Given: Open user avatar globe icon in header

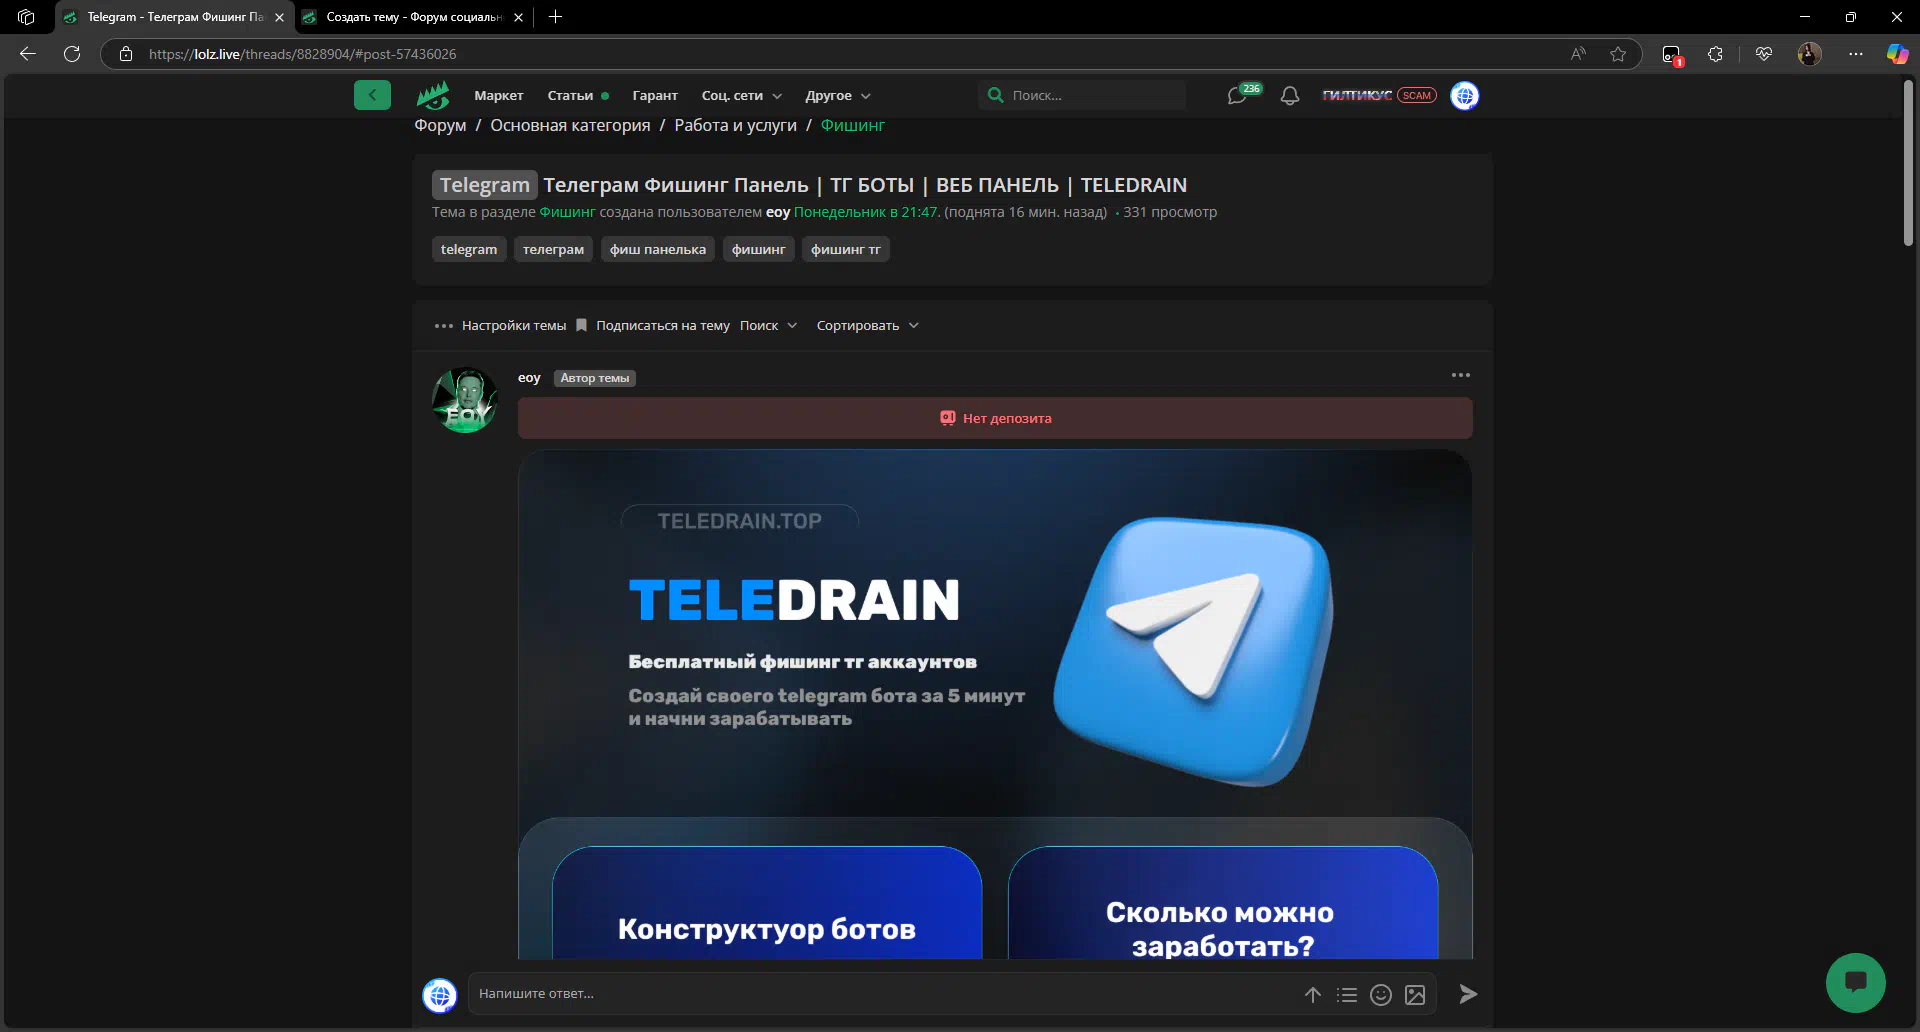Looking at the screenshot, I should pyautogui.click(x=1465, y=96).
